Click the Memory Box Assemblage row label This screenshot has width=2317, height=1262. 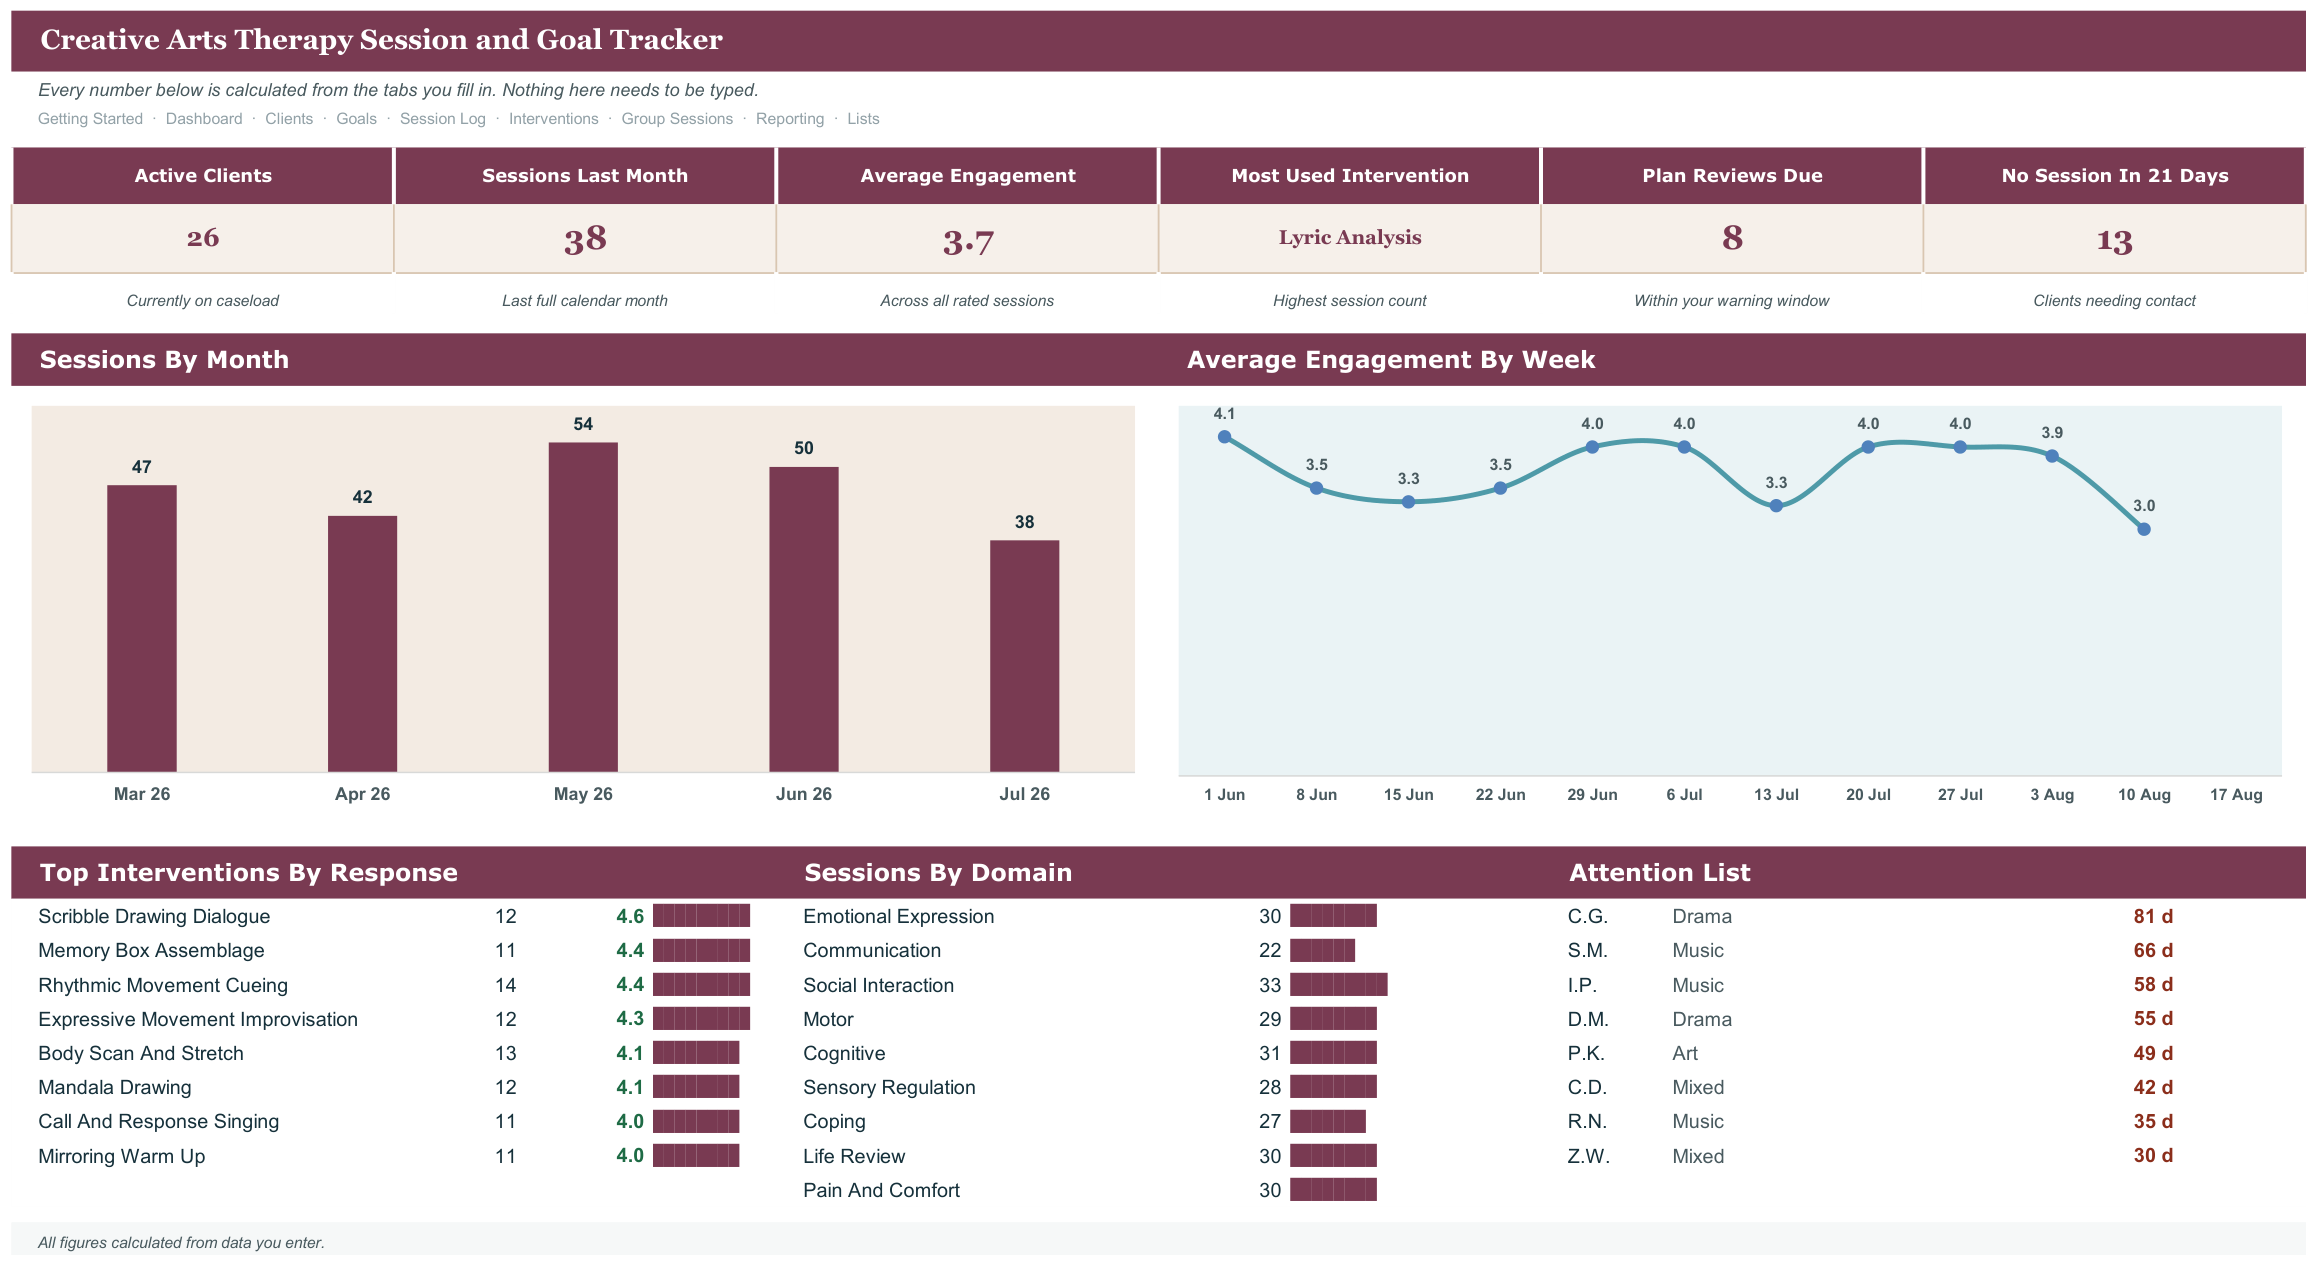click(151, 950)
